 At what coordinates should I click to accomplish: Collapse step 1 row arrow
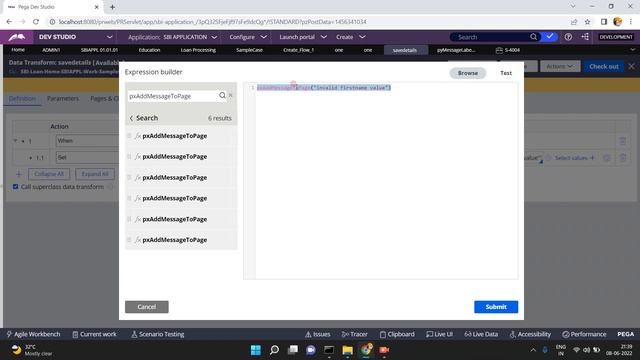pyautogui.click(x=16, y=141)
